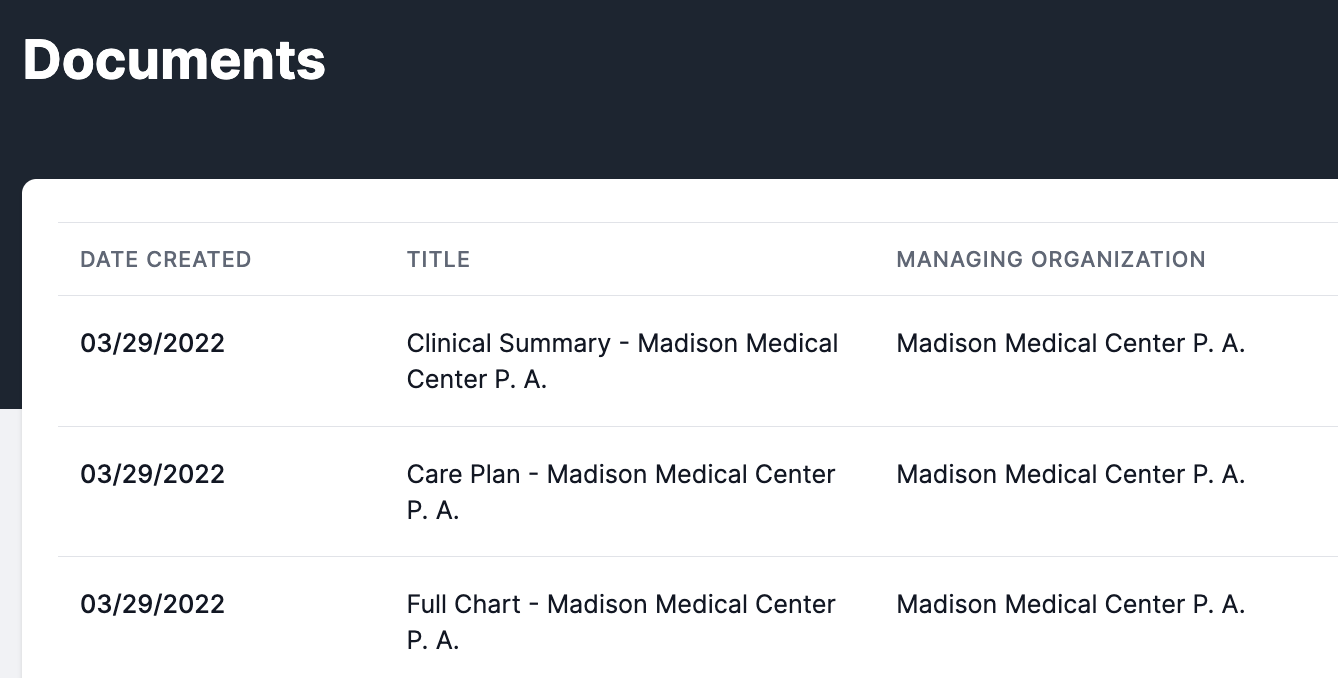Select managing organization in Care Plan row
Viewport: 1338px width, 678px height.
coord(1070,474)
